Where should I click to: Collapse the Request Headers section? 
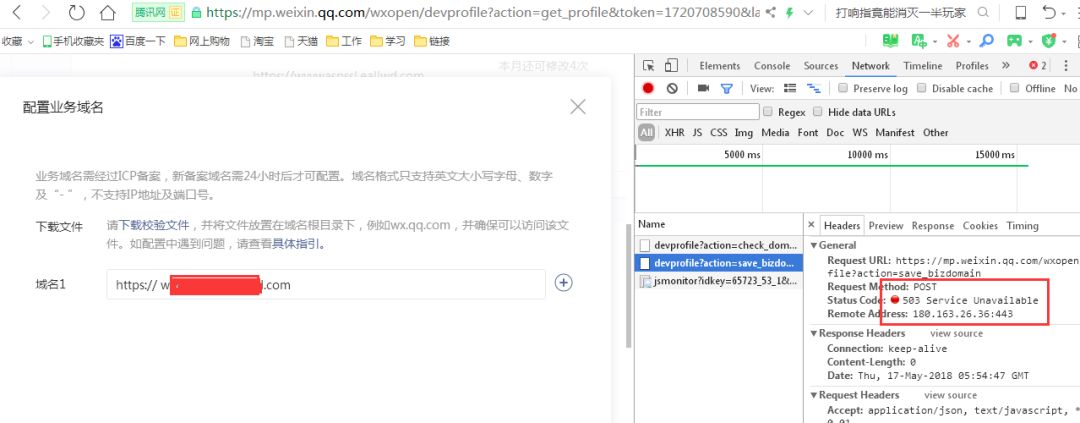814,395
